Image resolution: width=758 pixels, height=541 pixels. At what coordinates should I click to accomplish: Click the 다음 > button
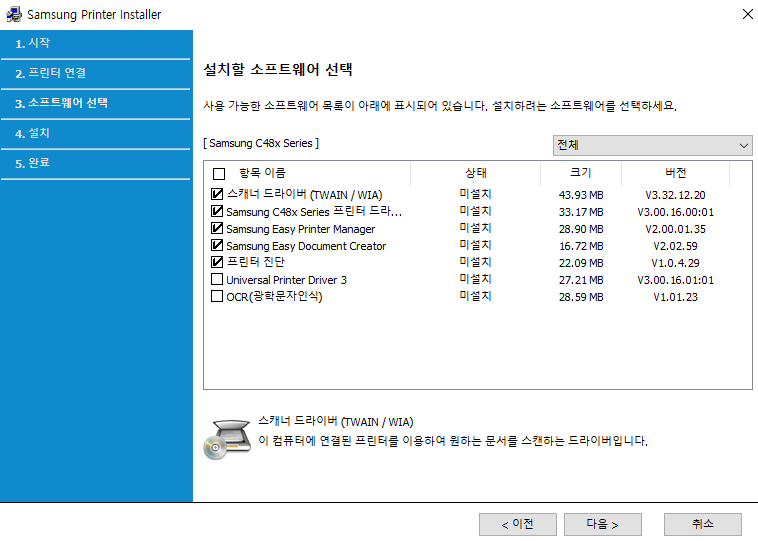[x=603, y=525]
